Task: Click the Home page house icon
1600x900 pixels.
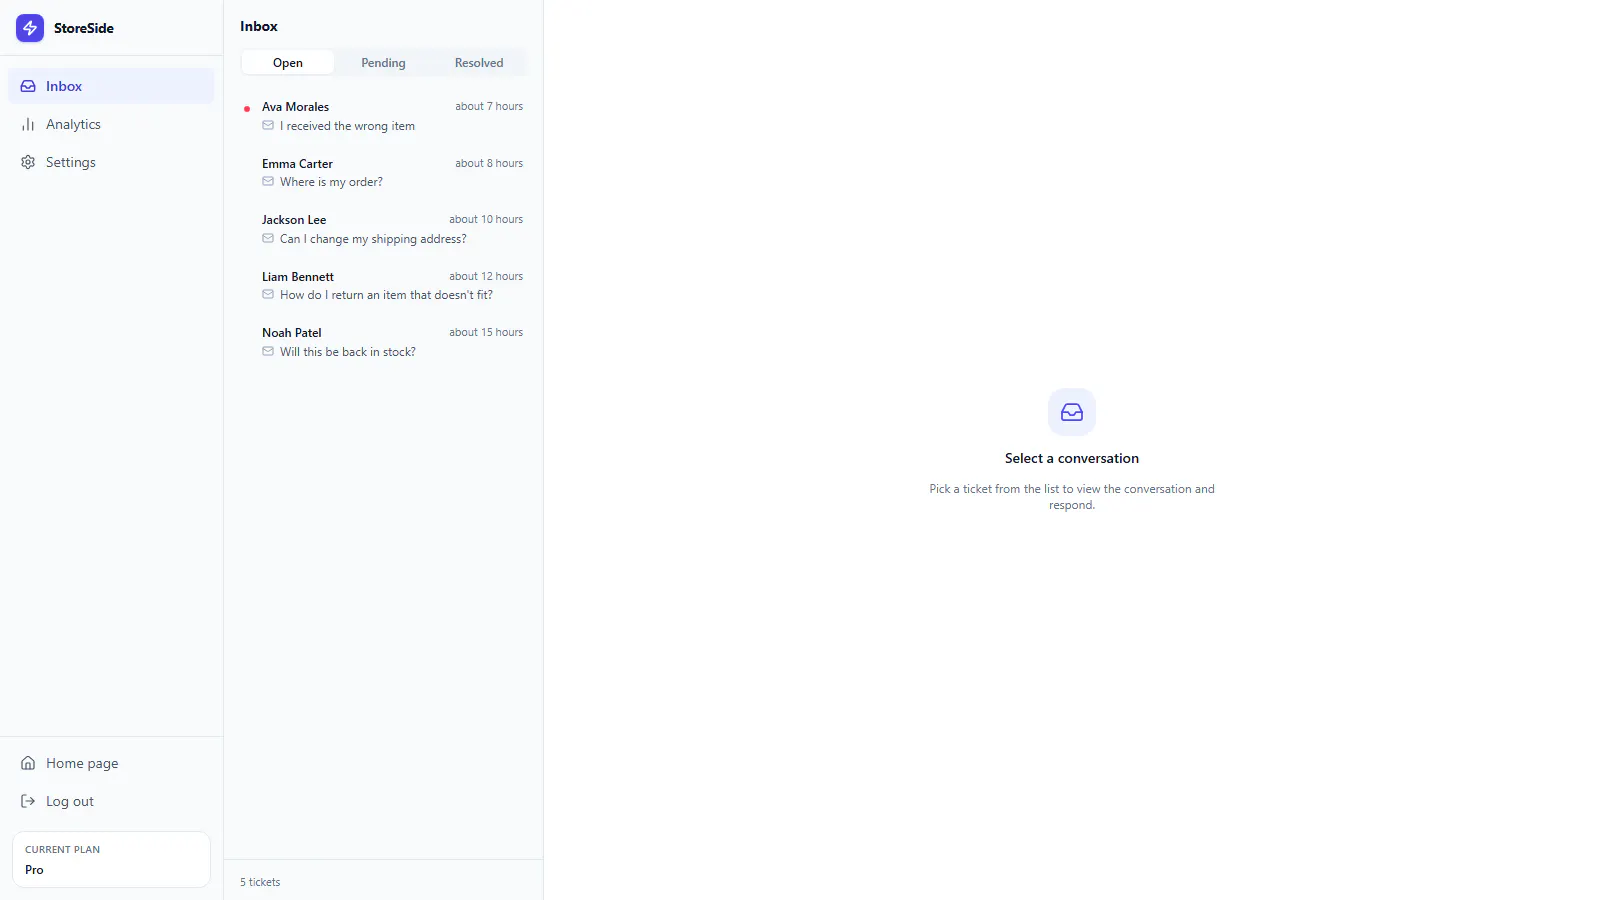Action: tap(28, 763)
